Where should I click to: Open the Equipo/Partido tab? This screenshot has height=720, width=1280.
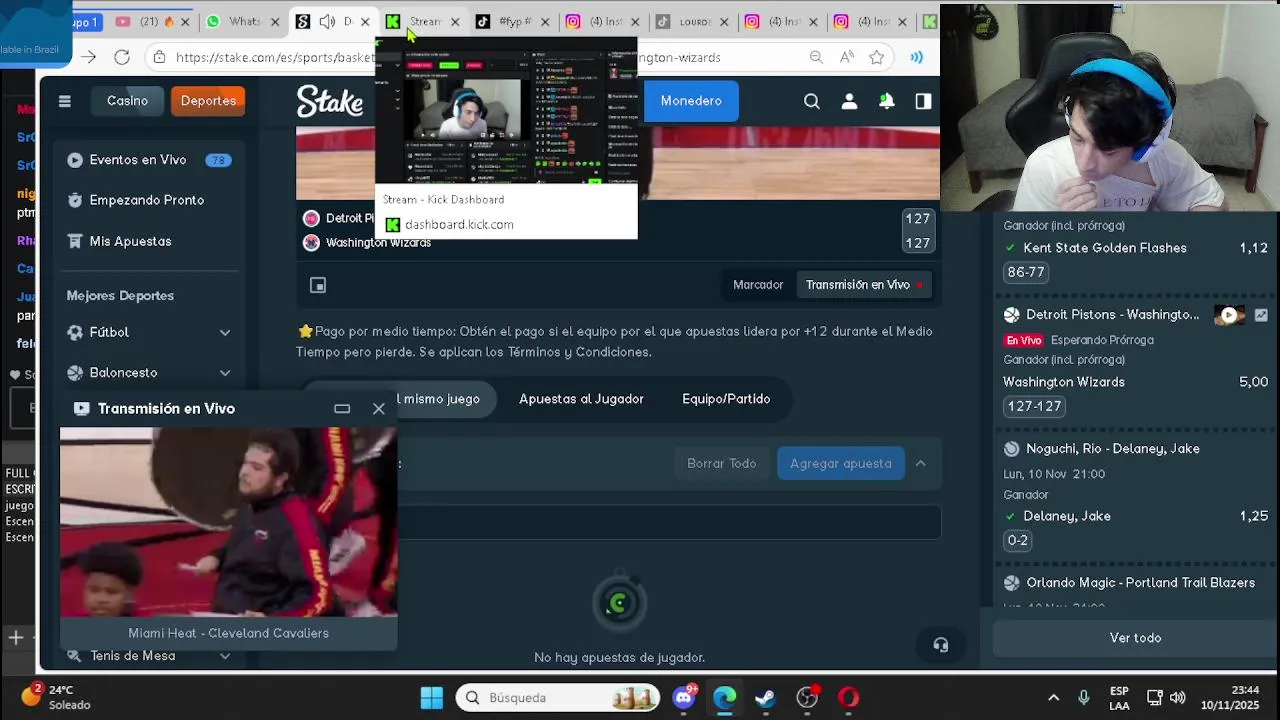726,399
